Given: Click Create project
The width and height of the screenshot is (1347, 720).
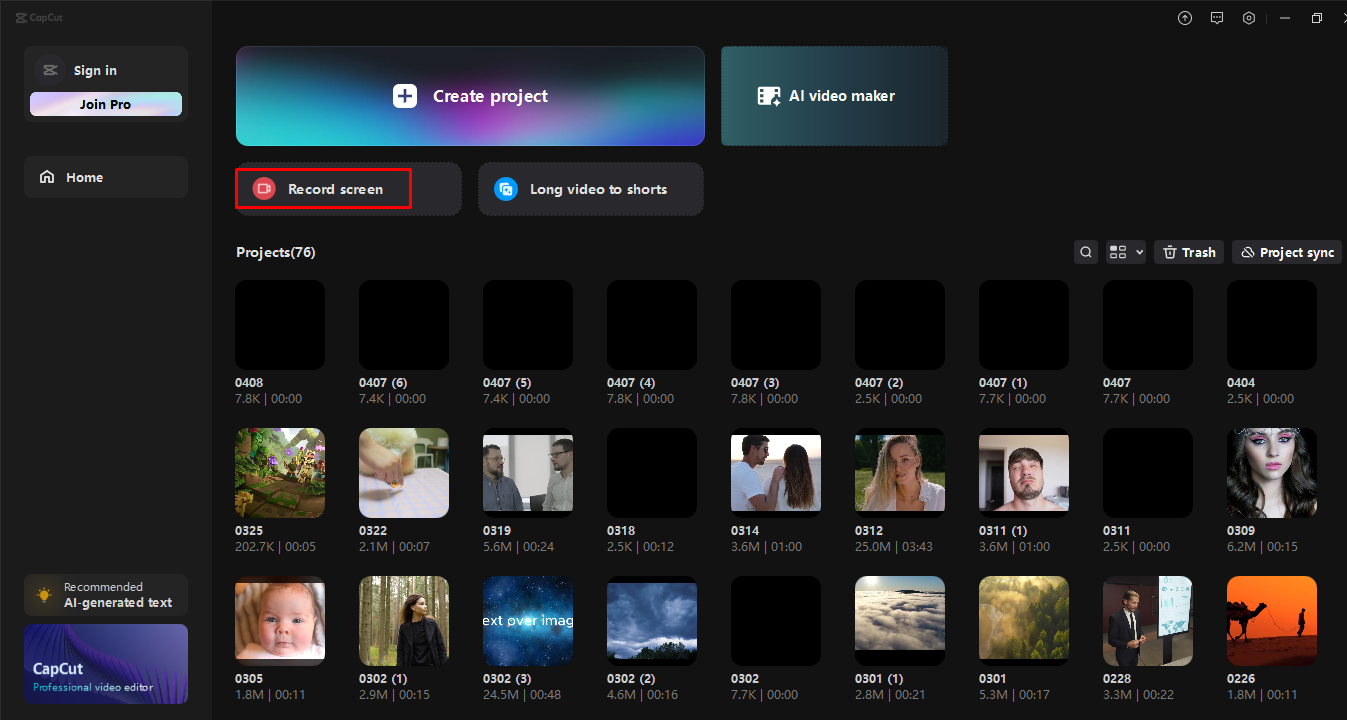Looking at the screenshot, I should pyautogui.click(x=470, y=95).
